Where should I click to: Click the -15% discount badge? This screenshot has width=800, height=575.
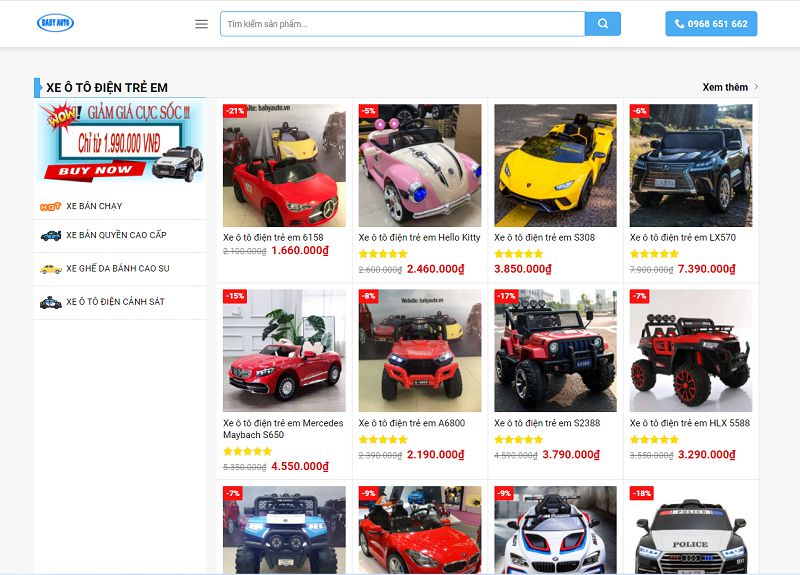(x=235, y=296)
